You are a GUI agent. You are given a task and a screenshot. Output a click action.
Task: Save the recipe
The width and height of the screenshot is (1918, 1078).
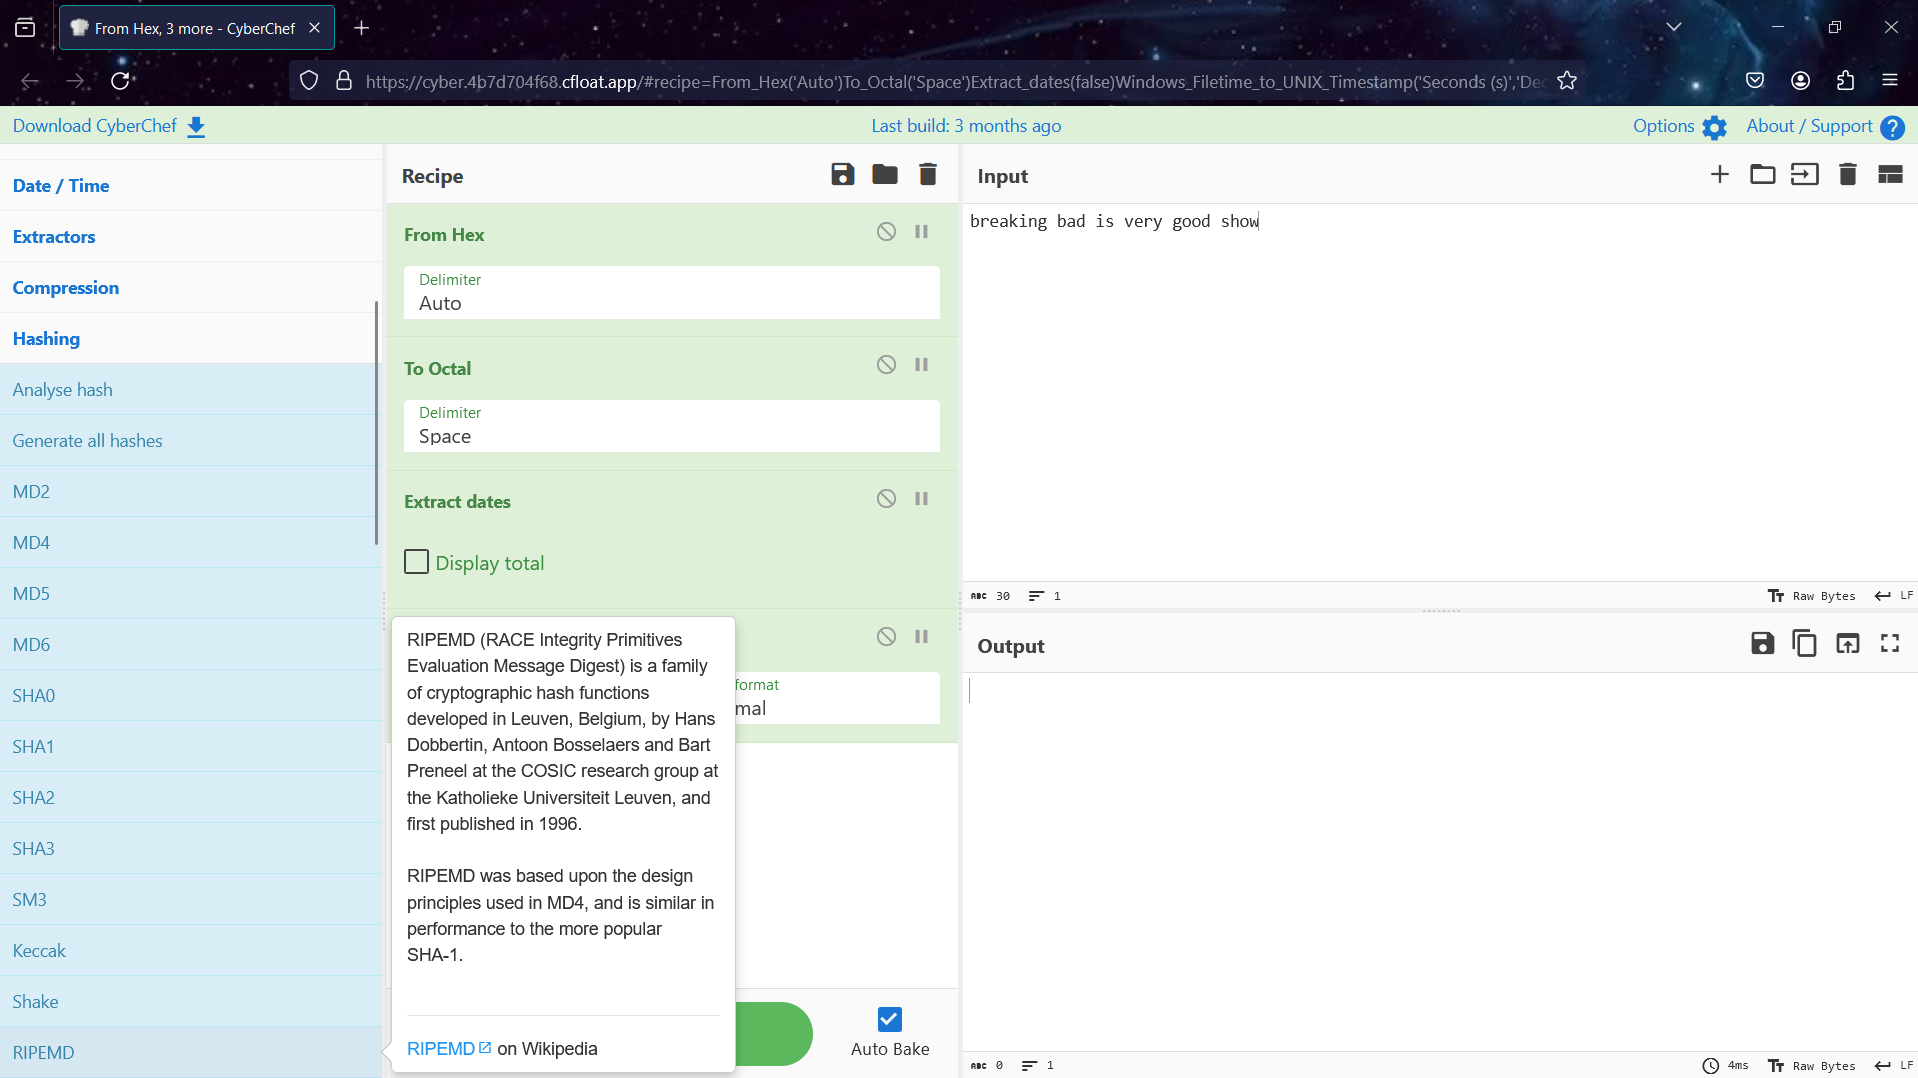point(842,175)
